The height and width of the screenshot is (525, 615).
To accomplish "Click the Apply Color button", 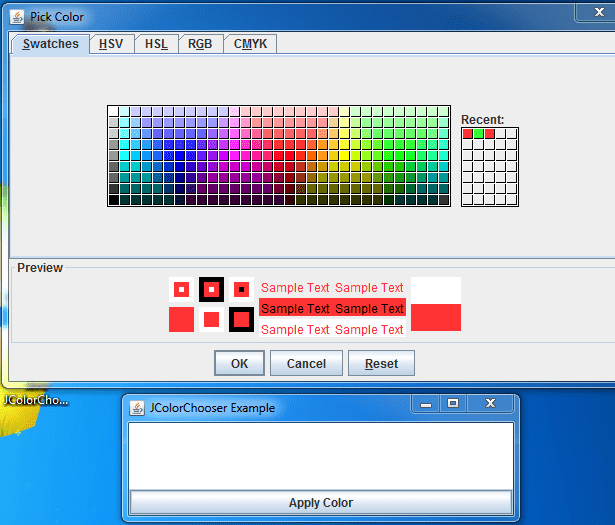I will [321, 503].
